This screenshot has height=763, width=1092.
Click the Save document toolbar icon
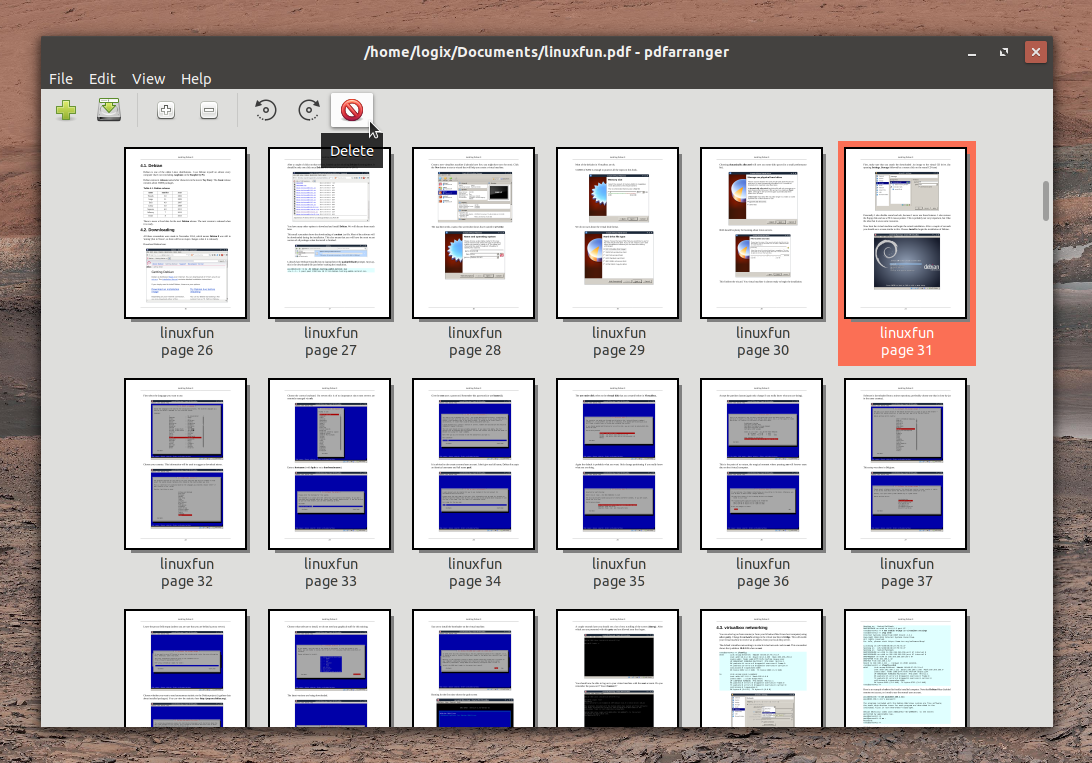109,110
